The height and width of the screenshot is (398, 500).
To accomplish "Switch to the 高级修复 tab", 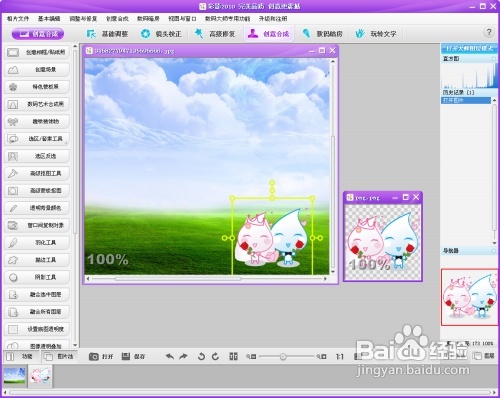I will click(x=215, y=34).
